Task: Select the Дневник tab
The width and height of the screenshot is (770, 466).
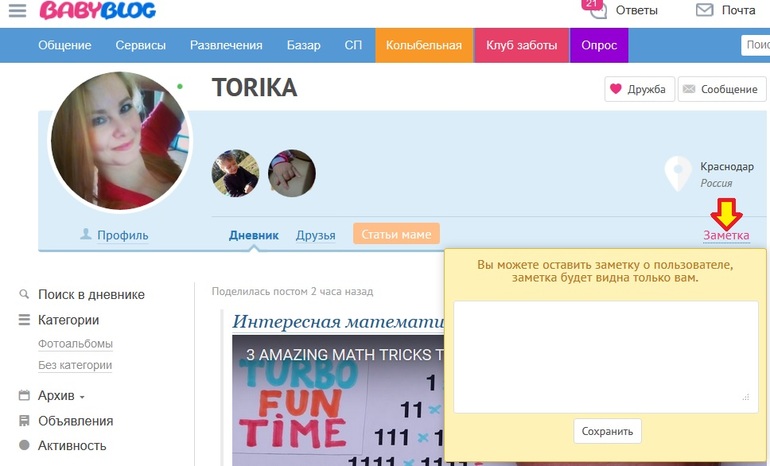Action: pyautogui.click(x=253, y=235)
